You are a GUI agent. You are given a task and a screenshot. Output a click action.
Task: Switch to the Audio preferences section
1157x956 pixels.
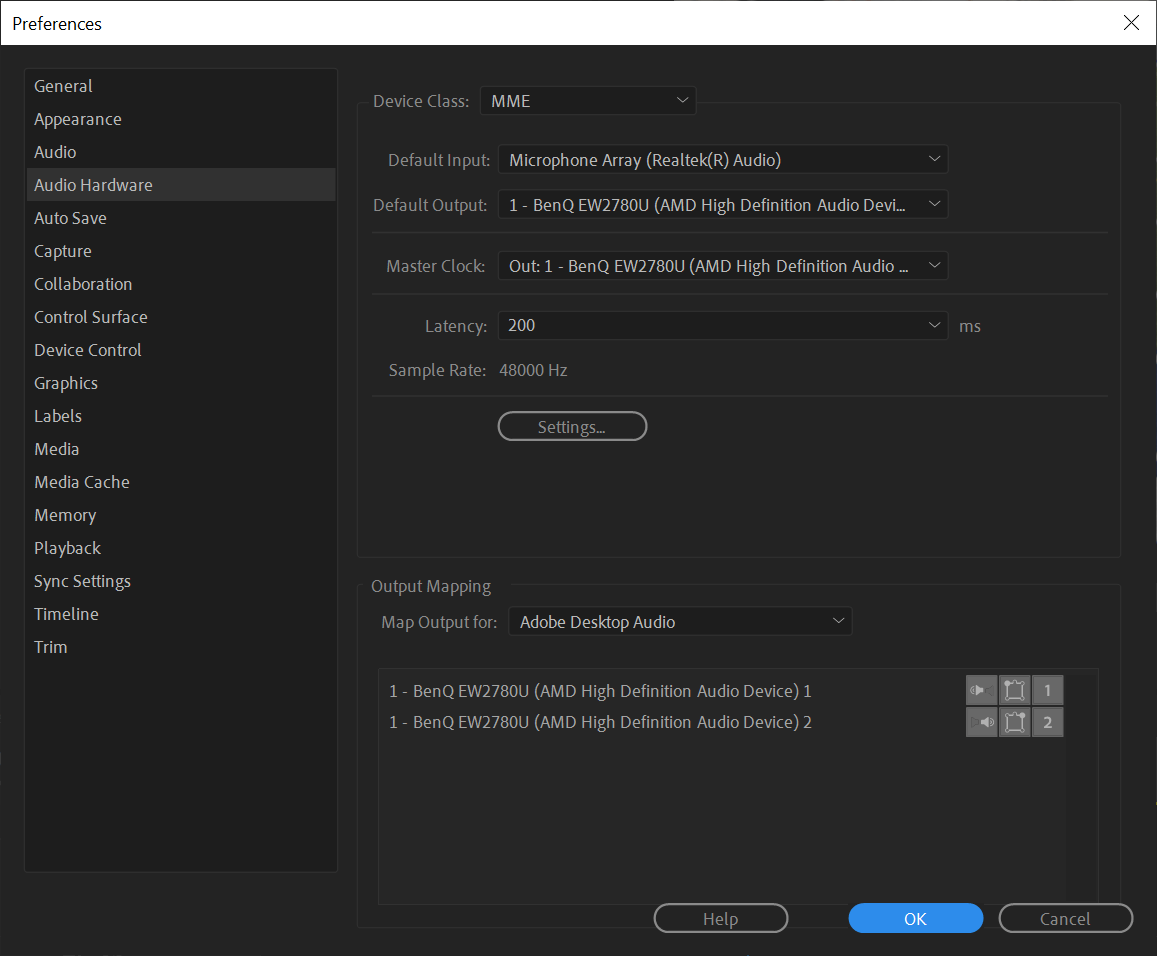(x=55, y=151)
